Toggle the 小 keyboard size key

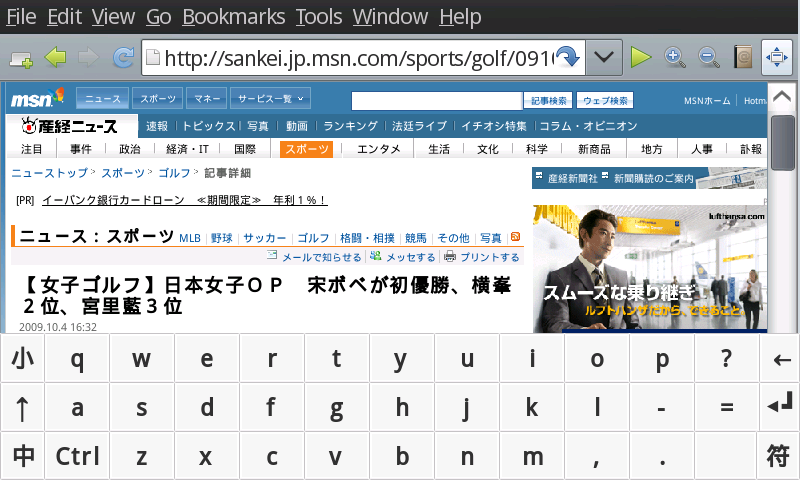point(22,359)
